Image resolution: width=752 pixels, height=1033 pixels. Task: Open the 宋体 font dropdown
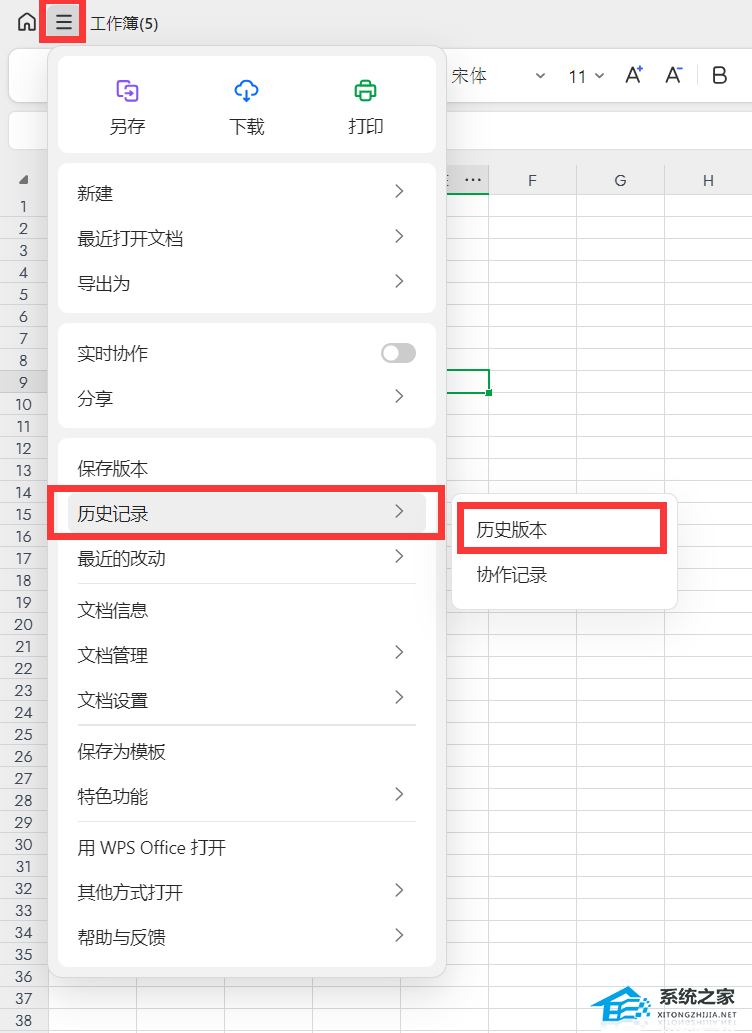click(x=498, y=76)
